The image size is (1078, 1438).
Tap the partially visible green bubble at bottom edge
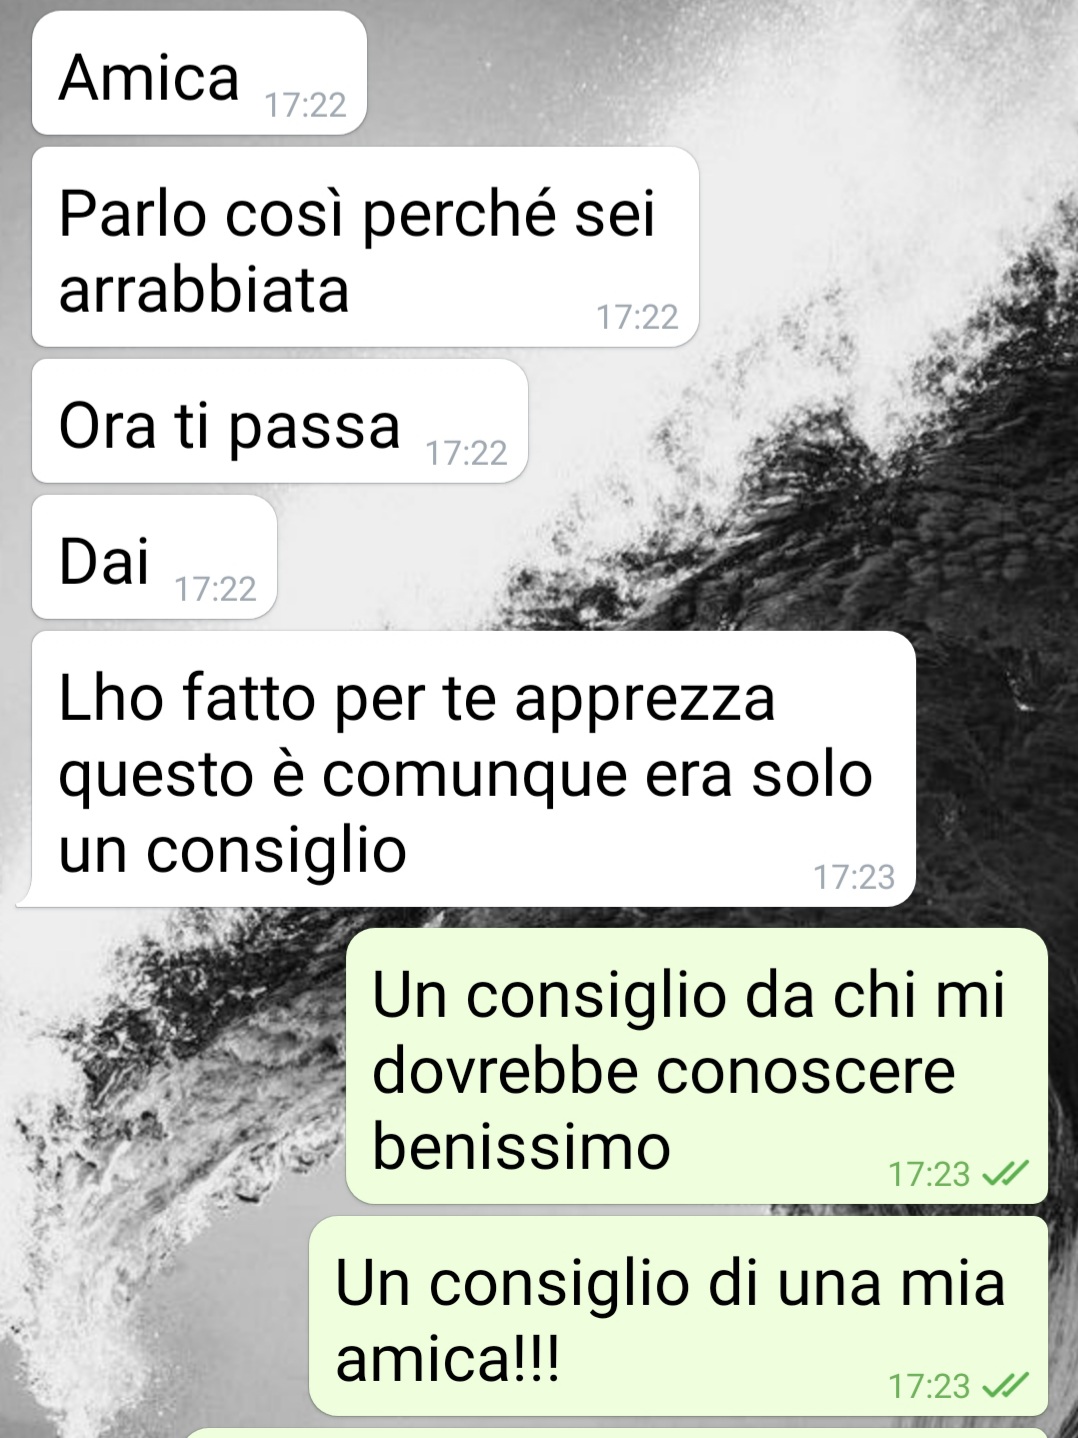tap(615, 1433)
